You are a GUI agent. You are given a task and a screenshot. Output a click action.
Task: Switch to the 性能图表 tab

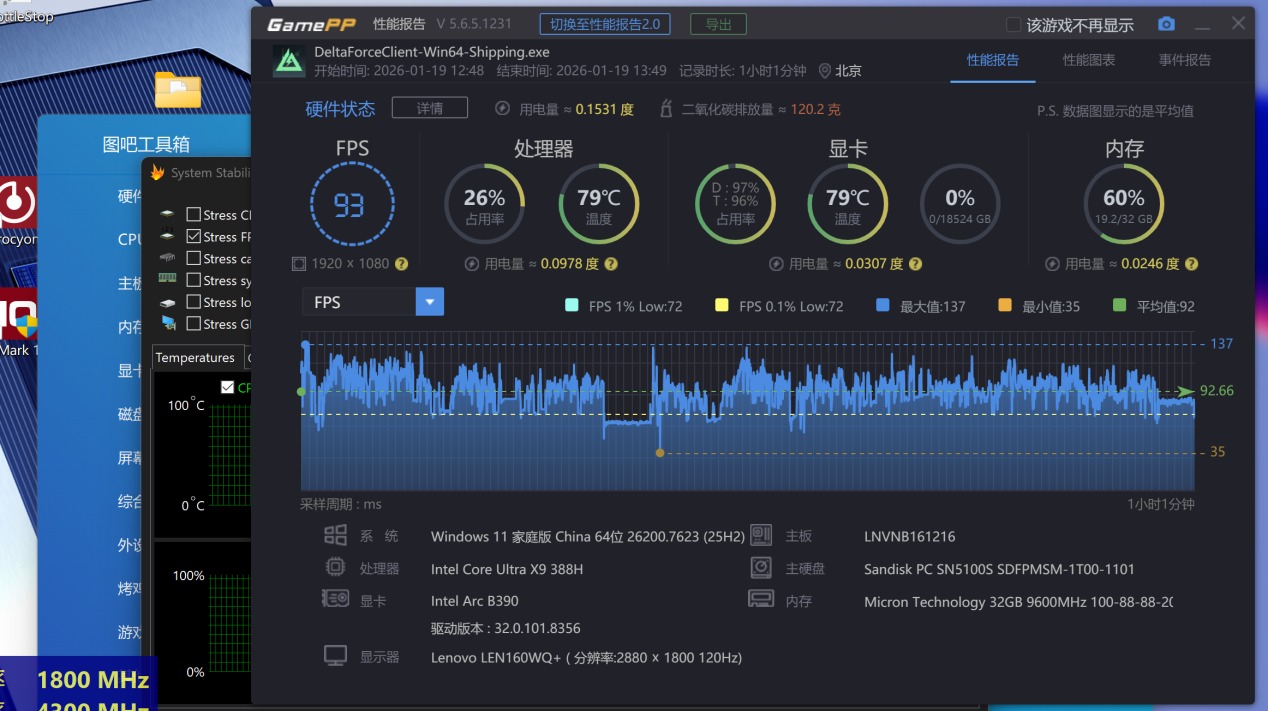tap(1088, 60)
